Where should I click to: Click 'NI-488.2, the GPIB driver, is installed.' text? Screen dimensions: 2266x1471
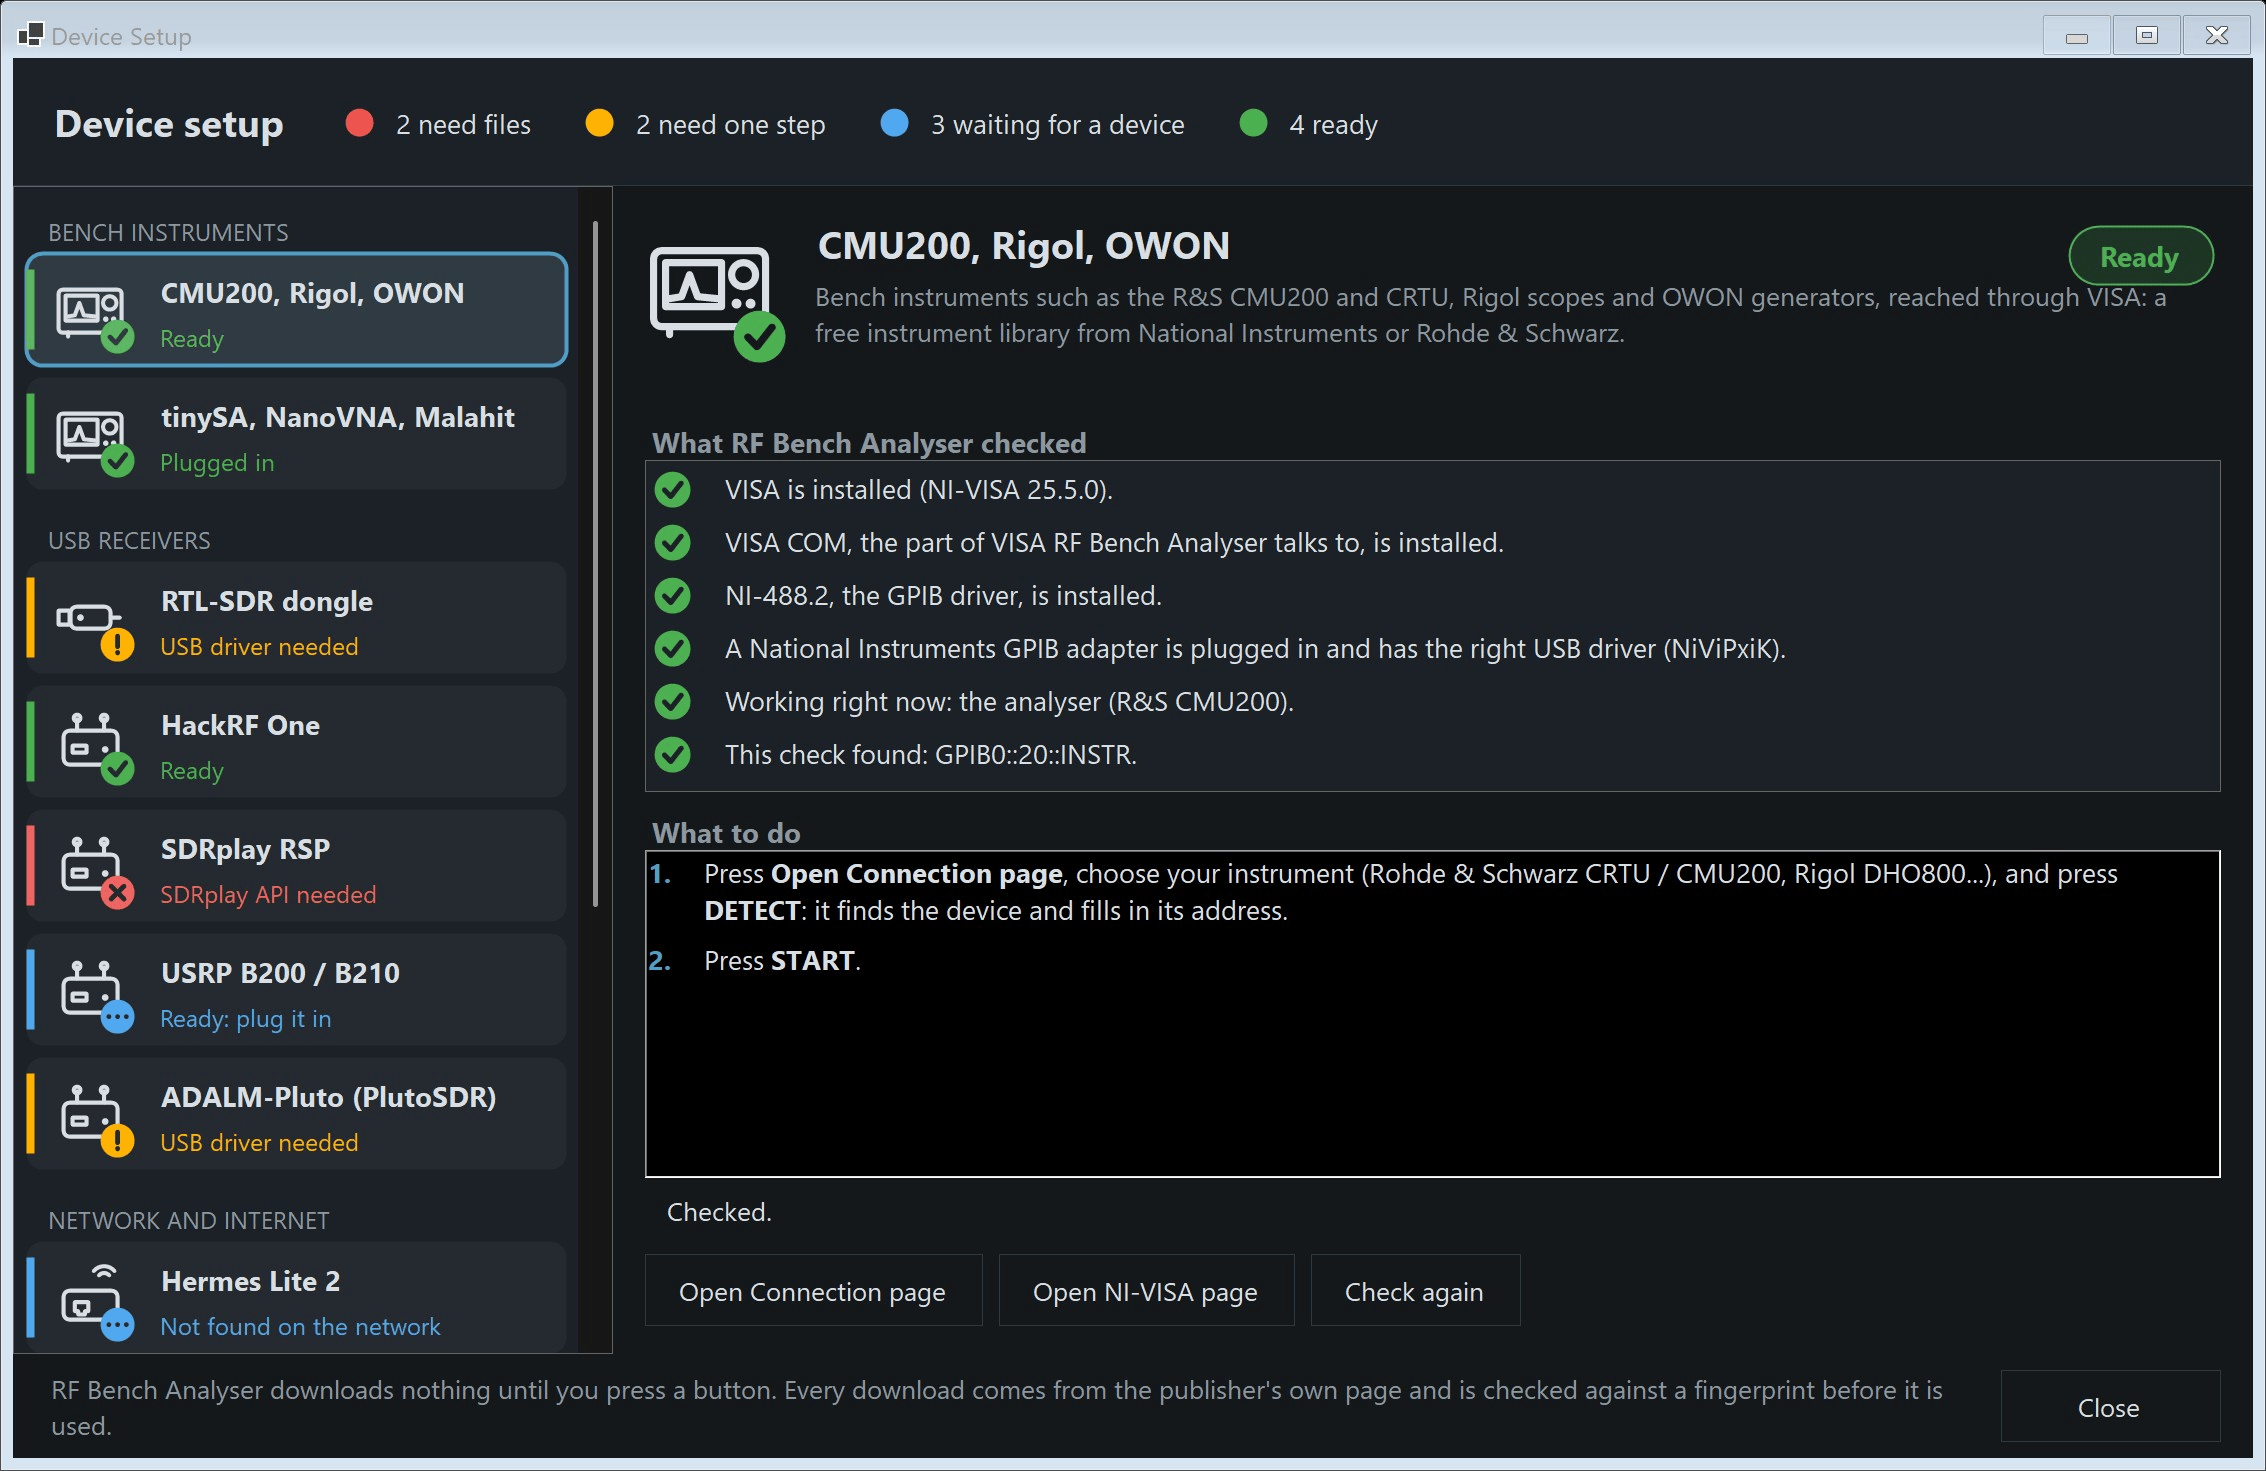click(943, 596)
